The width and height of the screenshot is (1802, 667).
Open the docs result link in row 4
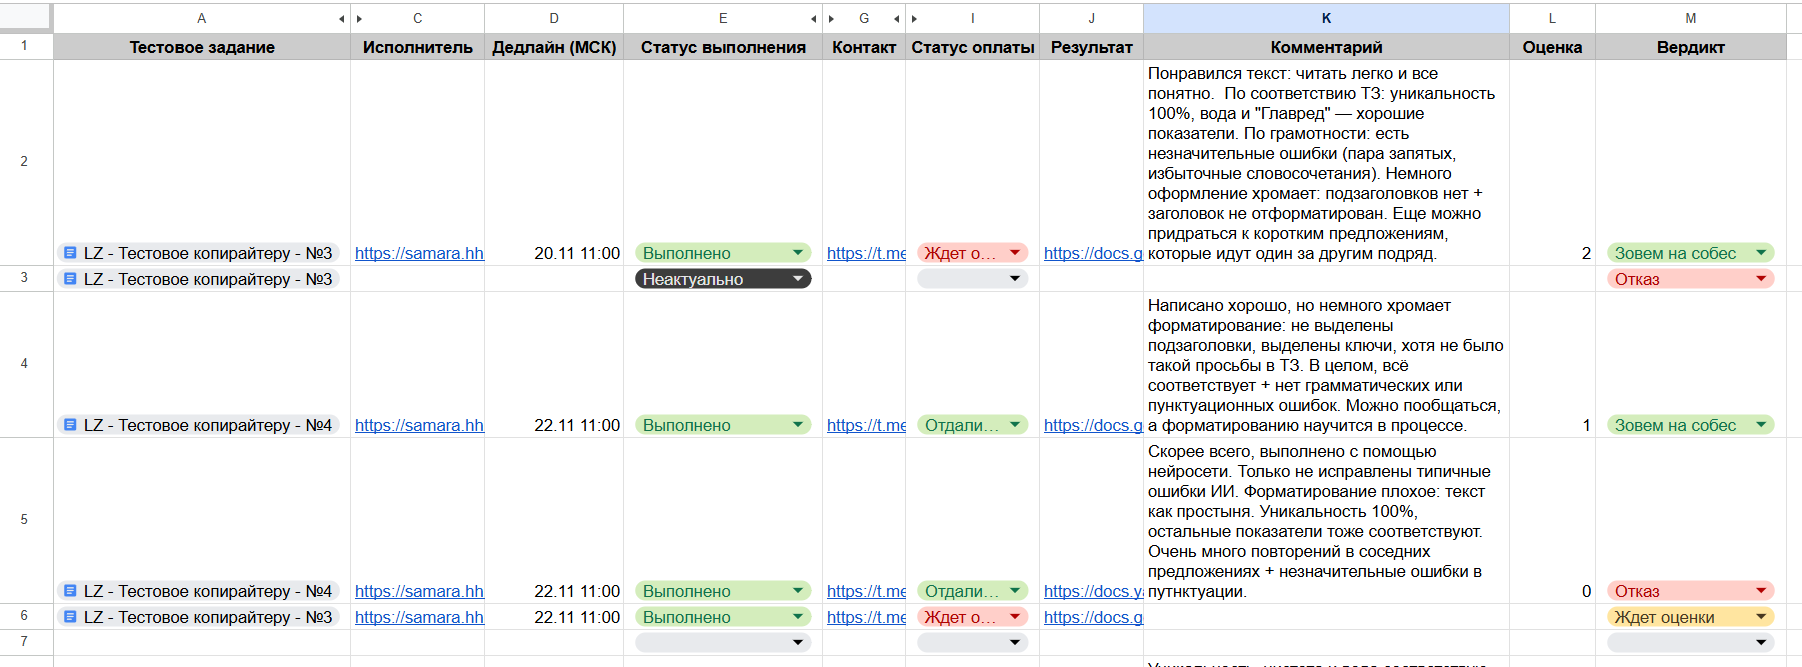(1092, 425)
